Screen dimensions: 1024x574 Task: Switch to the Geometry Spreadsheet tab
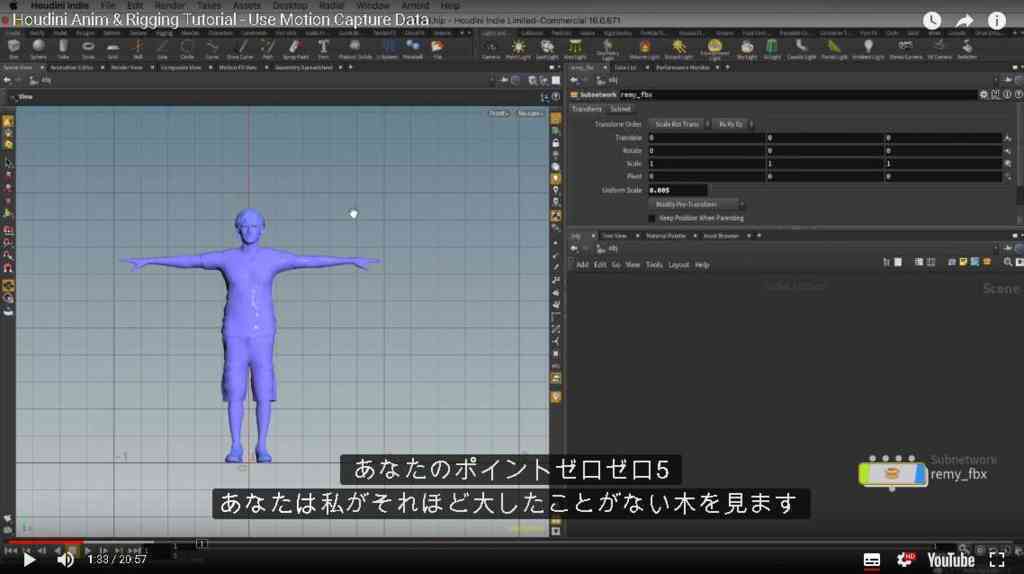pyautogui.click(x=304, y=67)
